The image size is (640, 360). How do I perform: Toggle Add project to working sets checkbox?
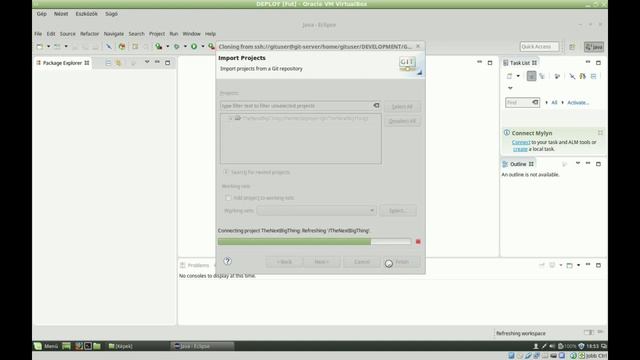tap(228, 198)
